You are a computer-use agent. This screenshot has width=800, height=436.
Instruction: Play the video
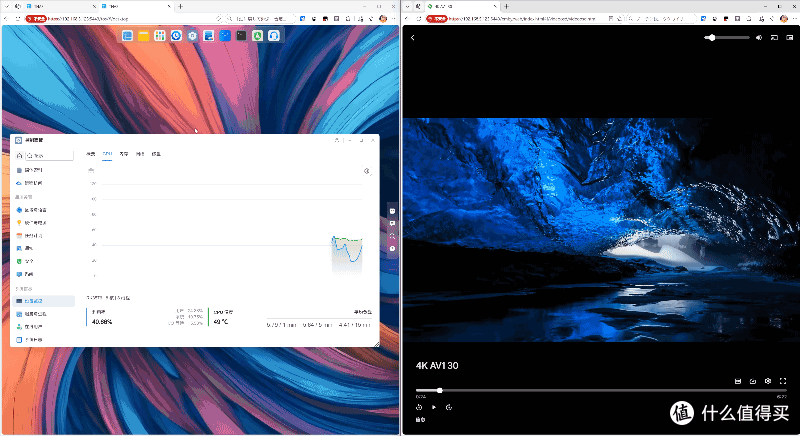click(x=434, y=407)
